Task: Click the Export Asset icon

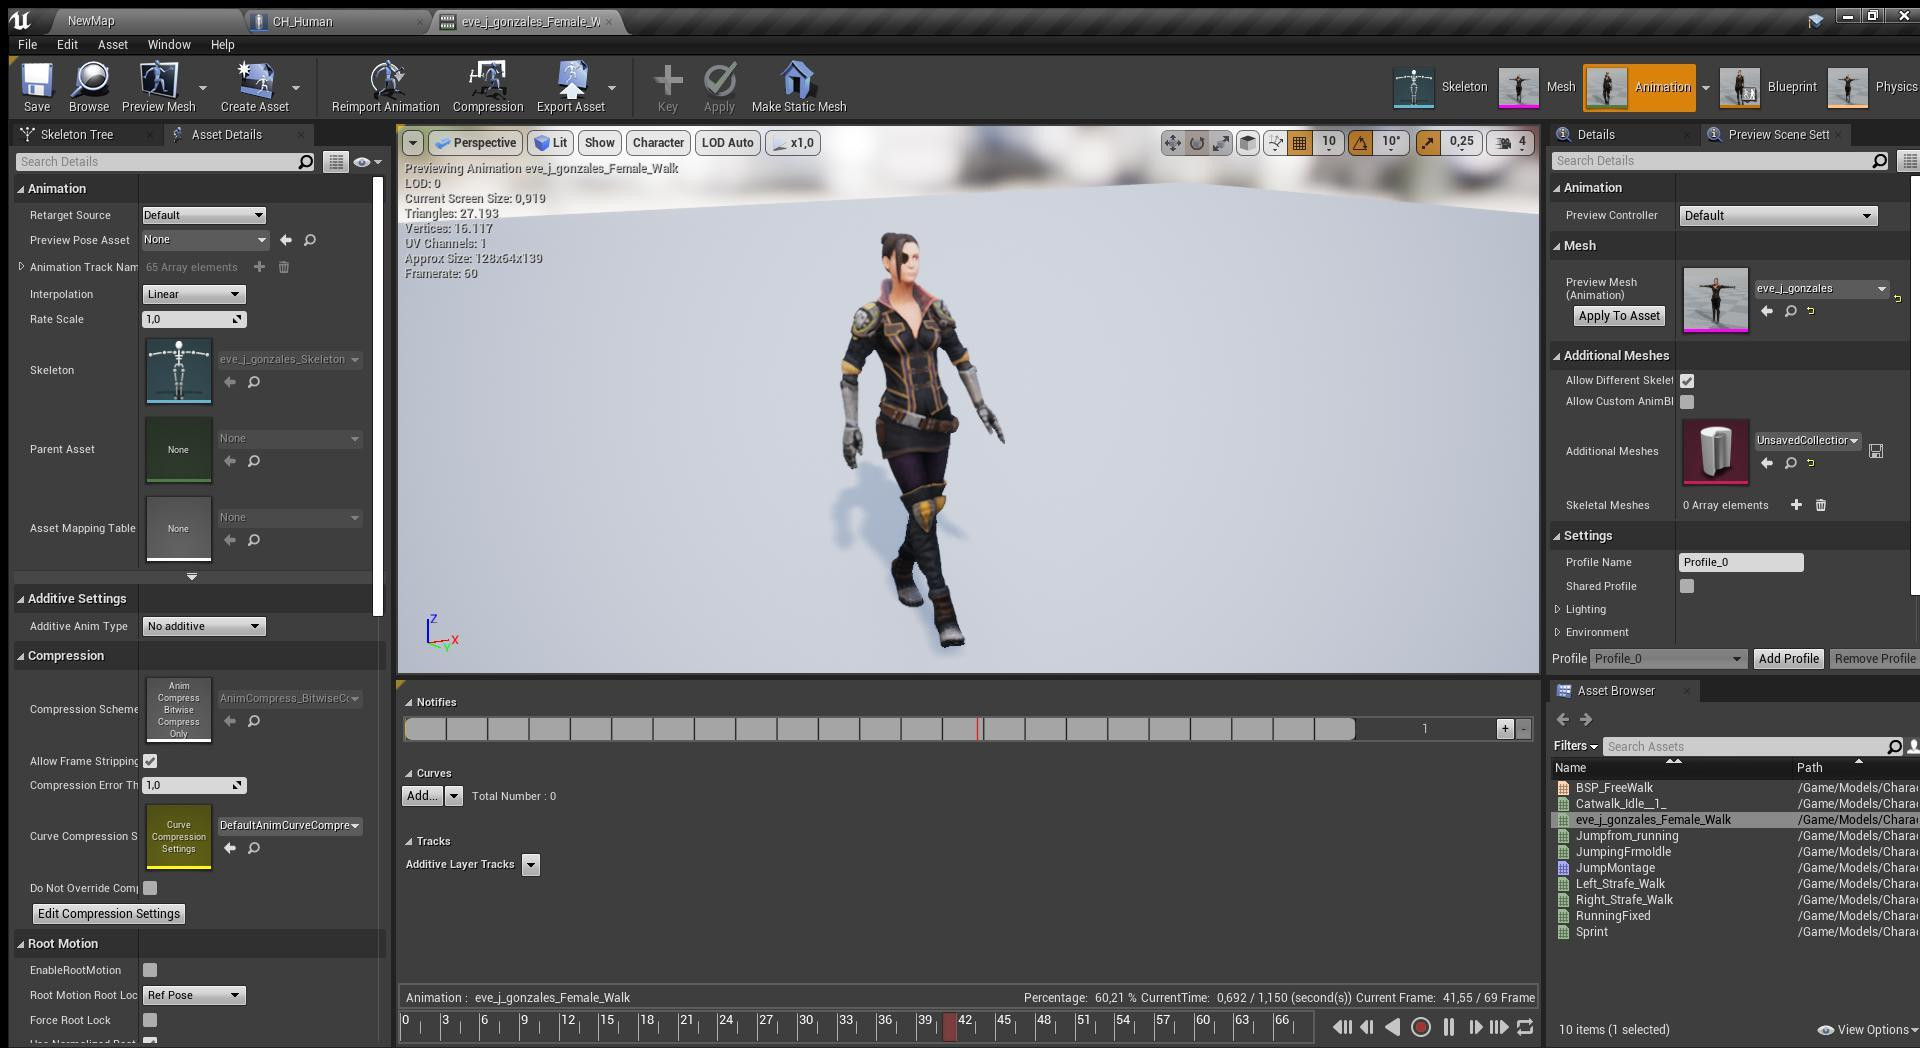Action: pyautogui.click(x=571, y=87)
